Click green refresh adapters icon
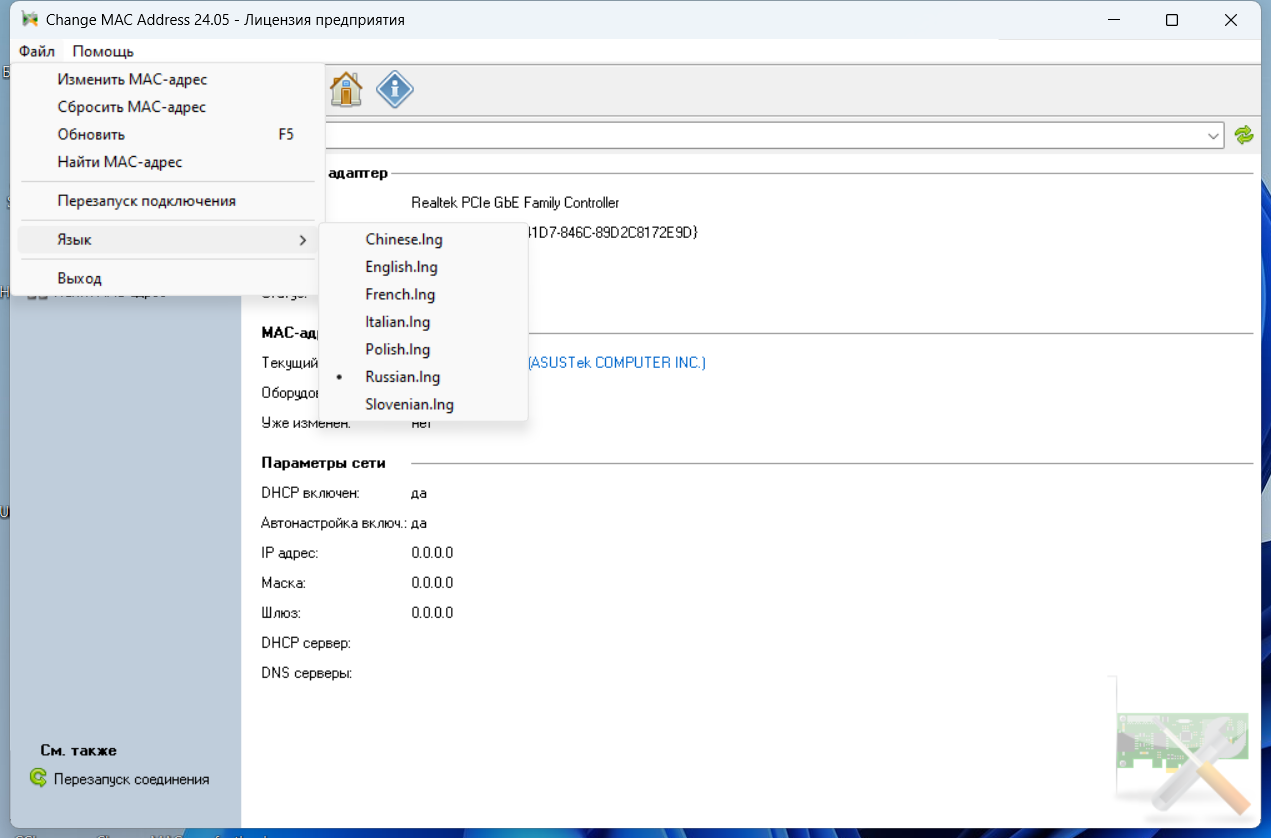1271x838 pixels. (1244, 135)
